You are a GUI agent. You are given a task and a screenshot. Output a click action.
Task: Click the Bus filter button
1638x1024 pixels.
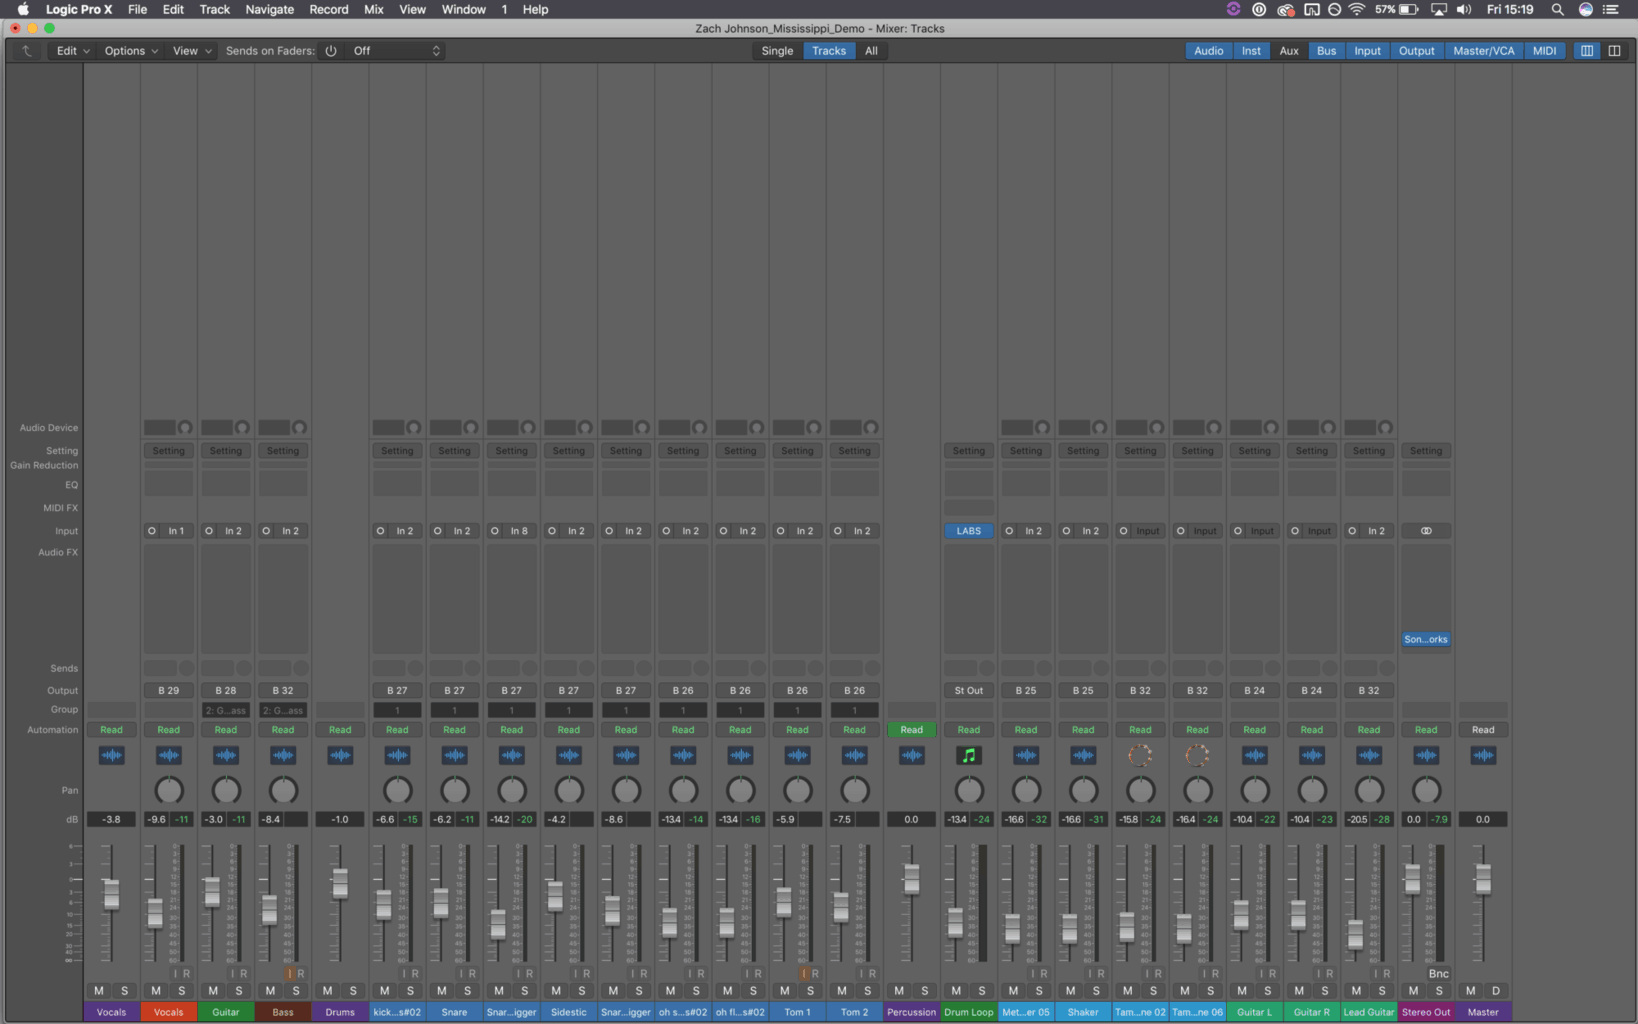tap(1325, 50)
